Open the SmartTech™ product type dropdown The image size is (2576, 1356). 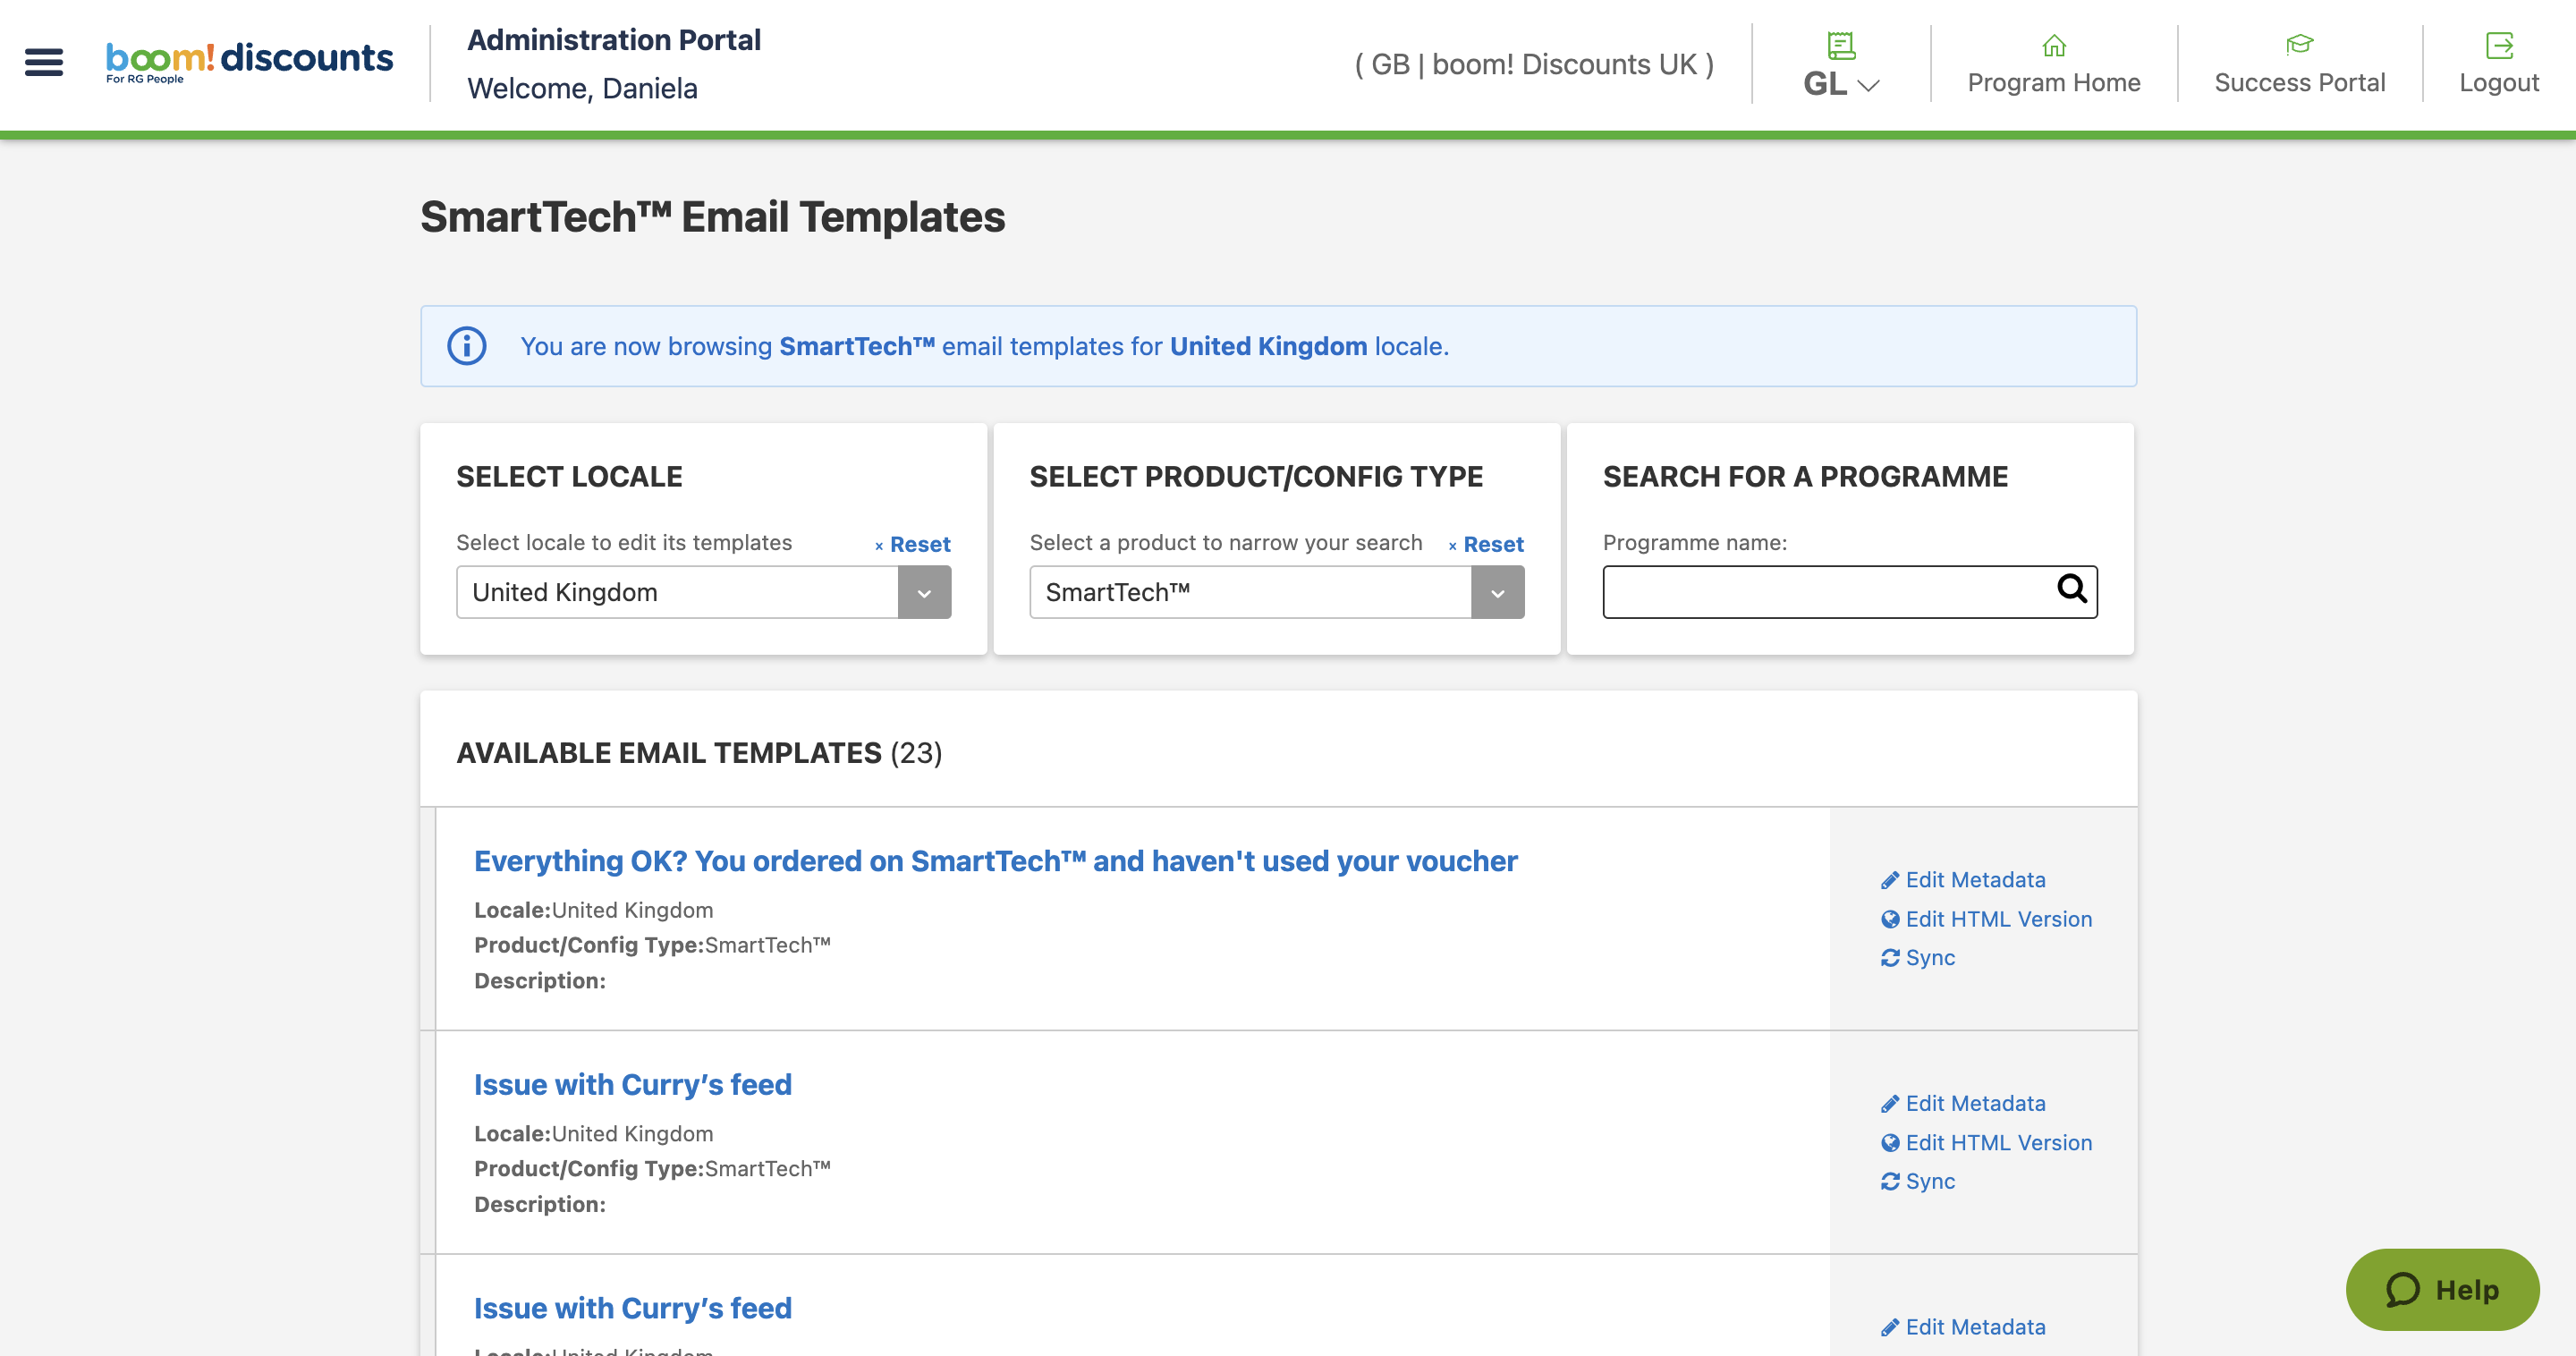coord(1276,592)
